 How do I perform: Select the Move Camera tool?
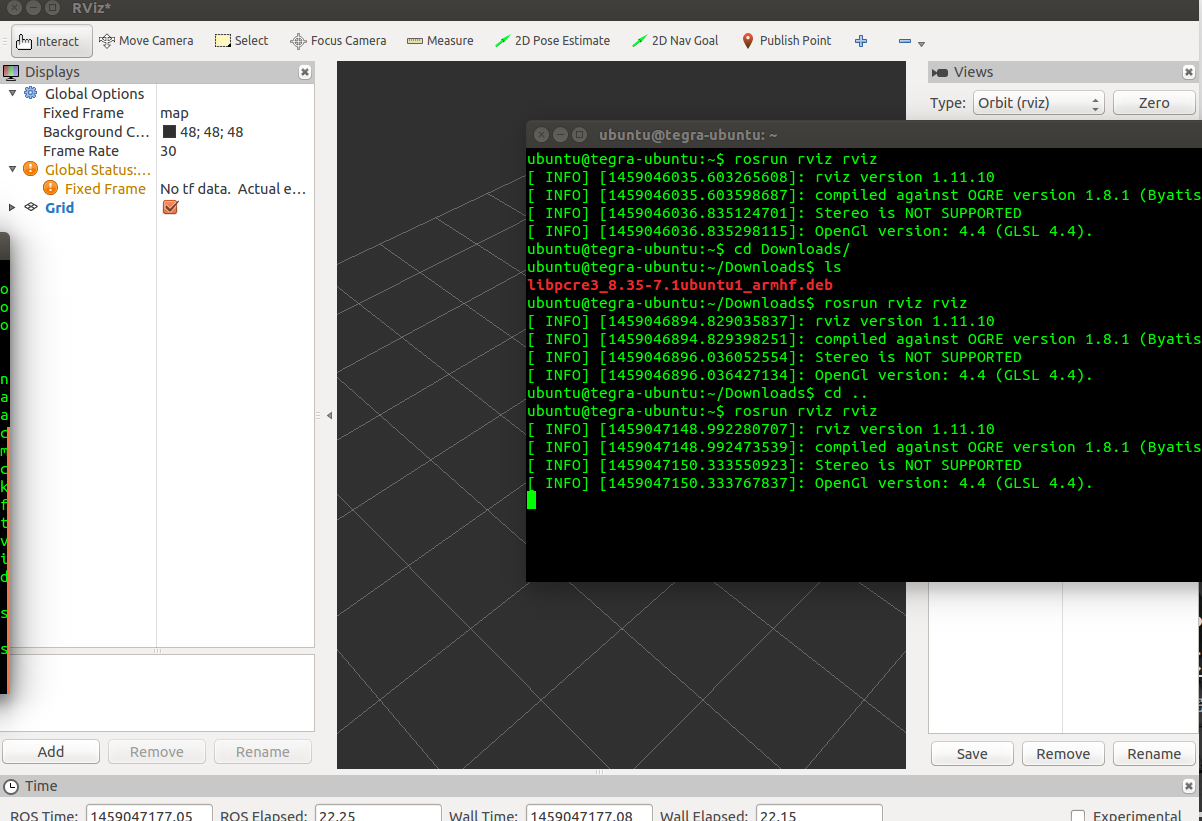(x=146, y=41)
